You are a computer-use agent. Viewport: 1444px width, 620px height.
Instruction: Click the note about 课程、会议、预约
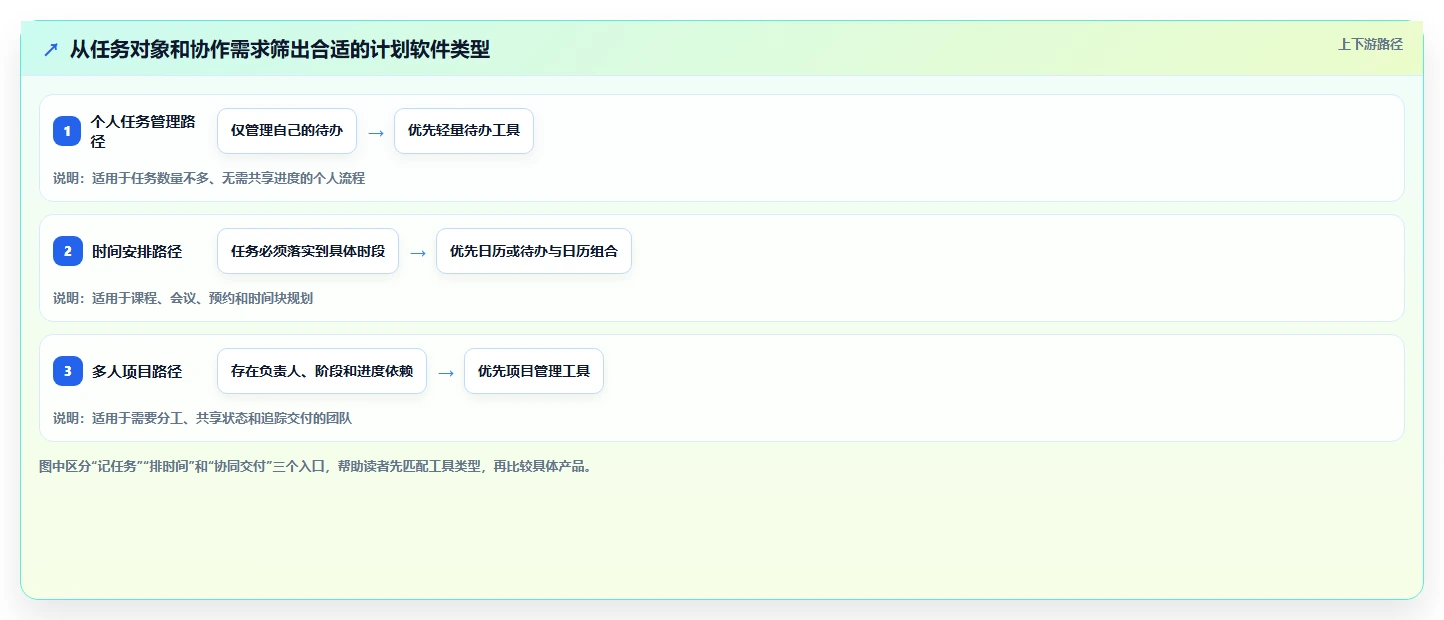pyautogui.click(x=183, y=298)
